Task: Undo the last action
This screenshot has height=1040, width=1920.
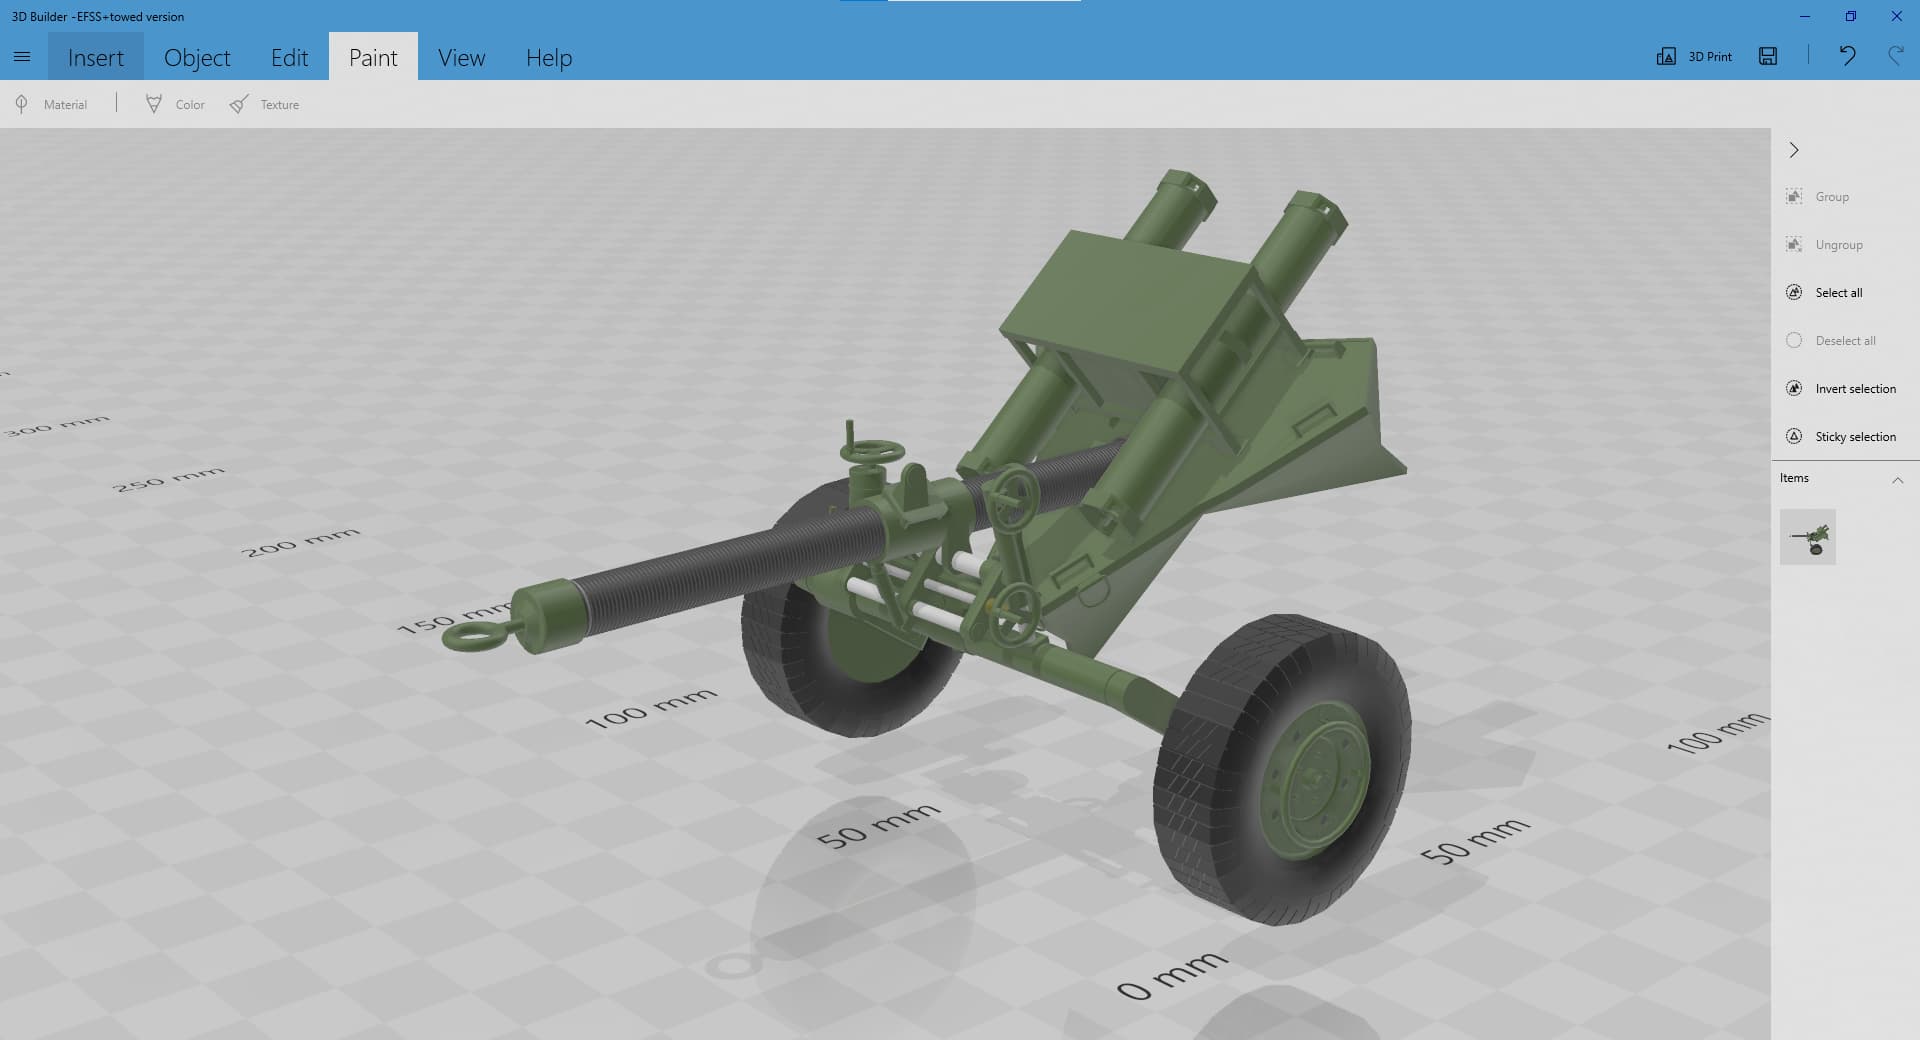Action: tap(1847, 57)
